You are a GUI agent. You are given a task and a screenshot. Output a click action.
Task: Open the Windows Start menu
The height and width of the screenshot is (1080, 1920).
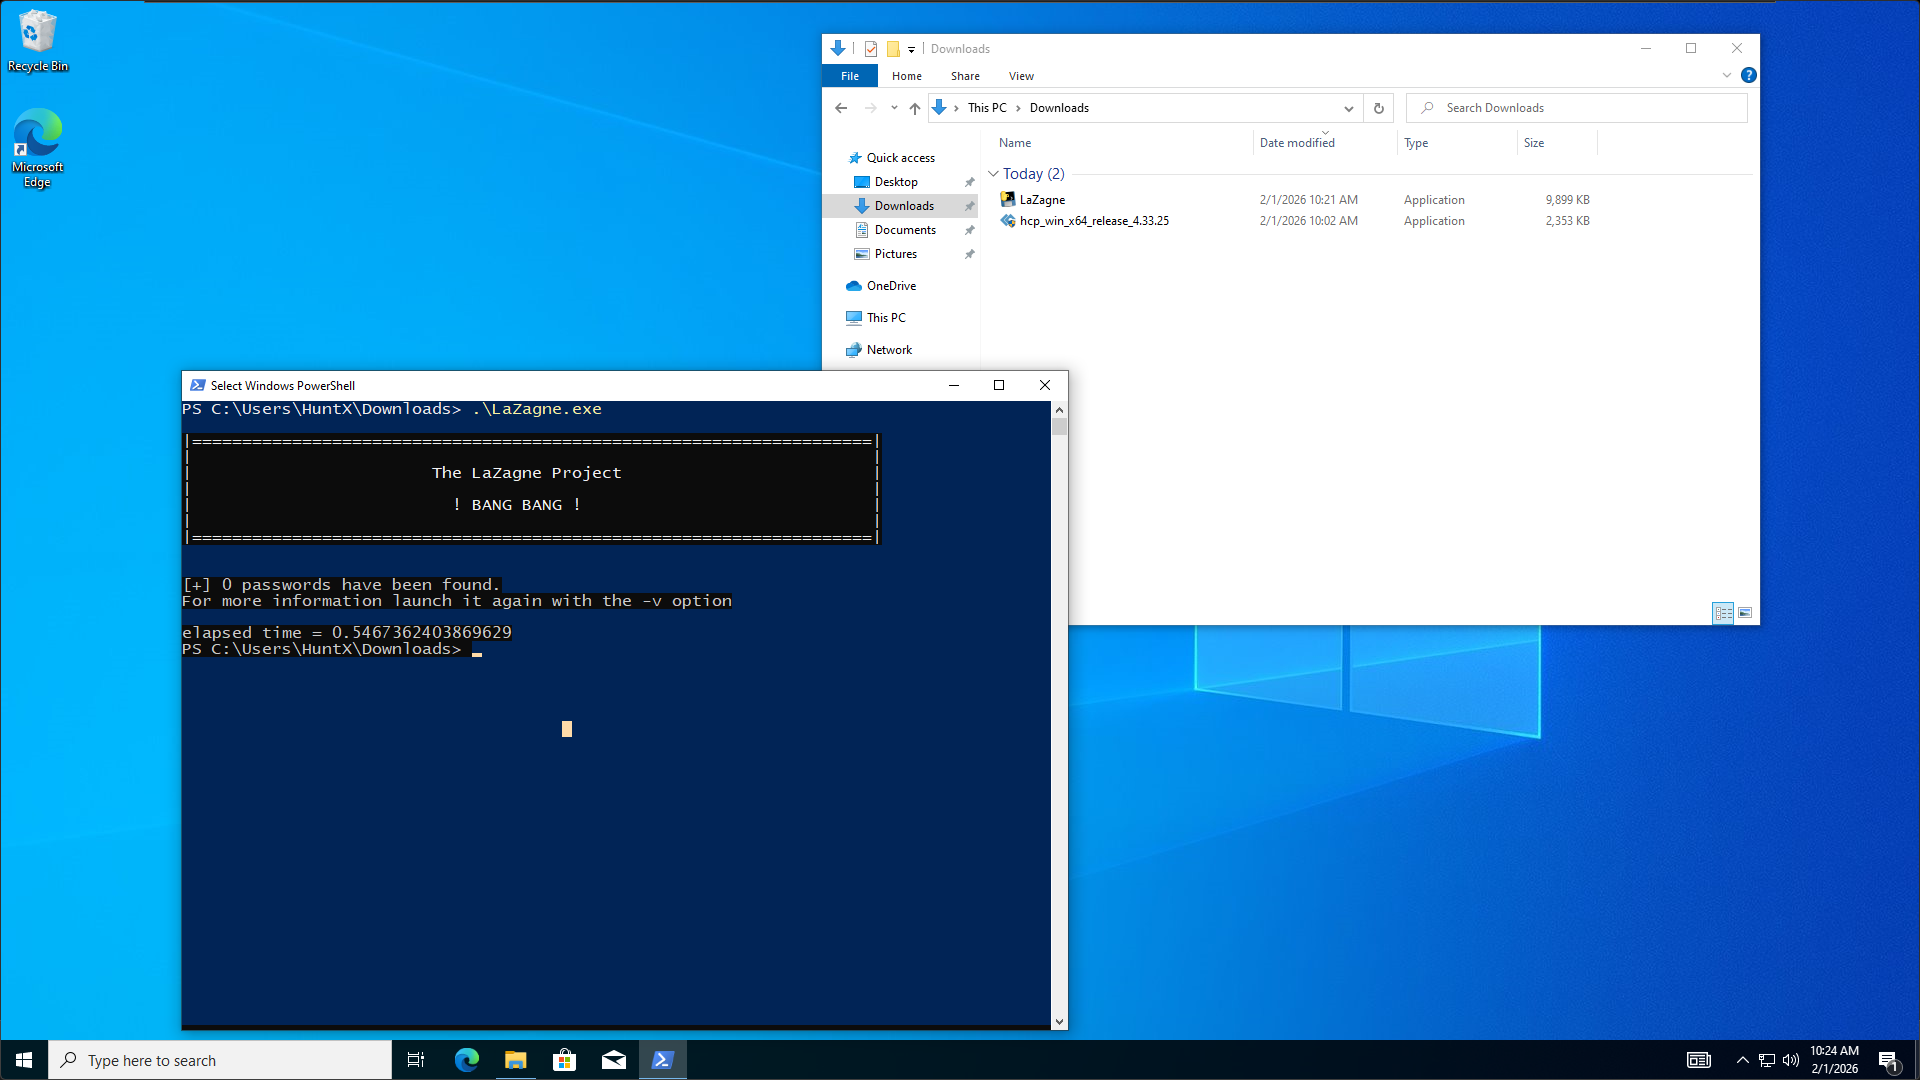click(x=24, y=1060)
